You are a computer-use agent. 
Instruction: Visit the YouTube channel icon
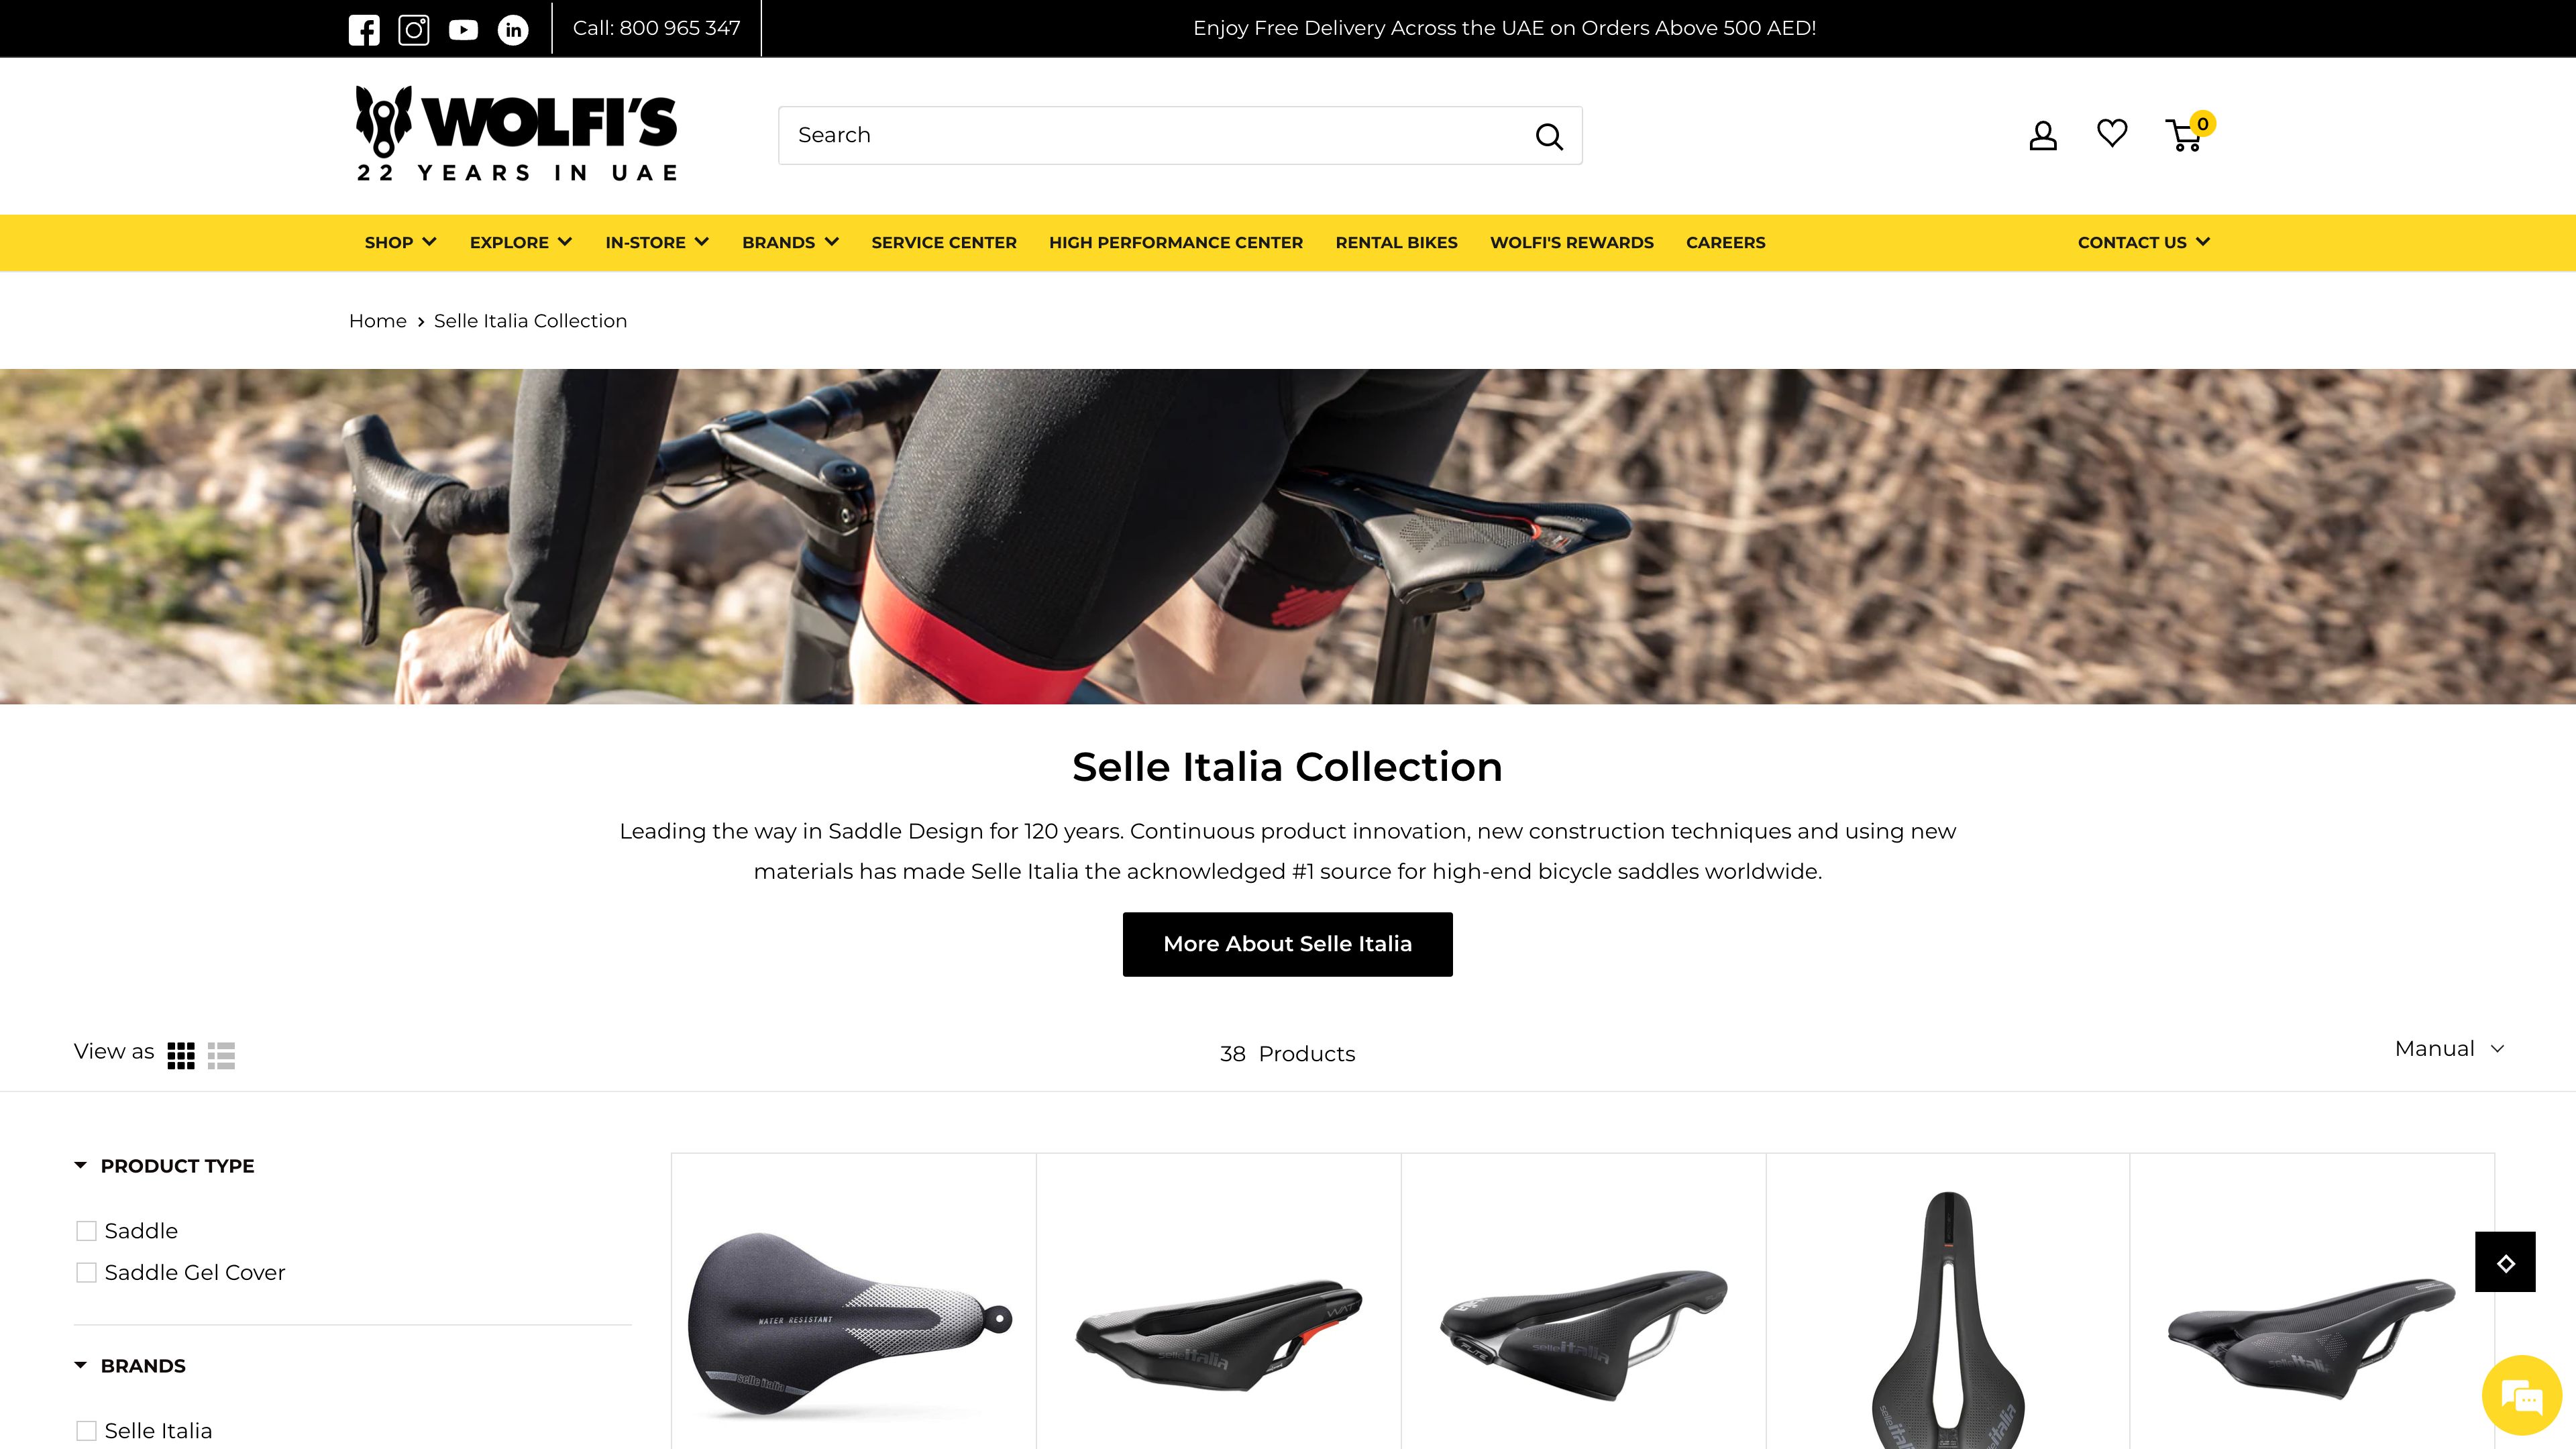pyautogui.click(x=463, y=30)
